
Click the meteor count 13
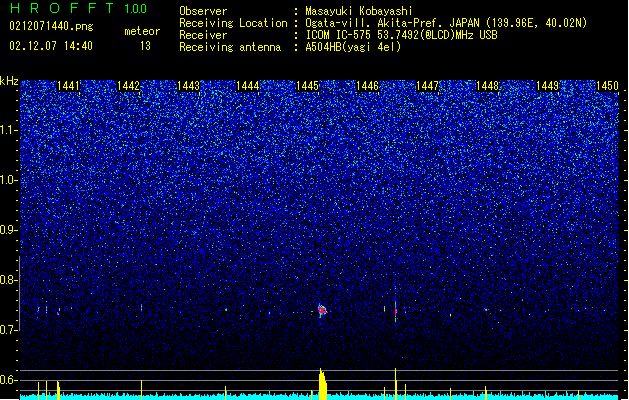[x=145, y=46]
